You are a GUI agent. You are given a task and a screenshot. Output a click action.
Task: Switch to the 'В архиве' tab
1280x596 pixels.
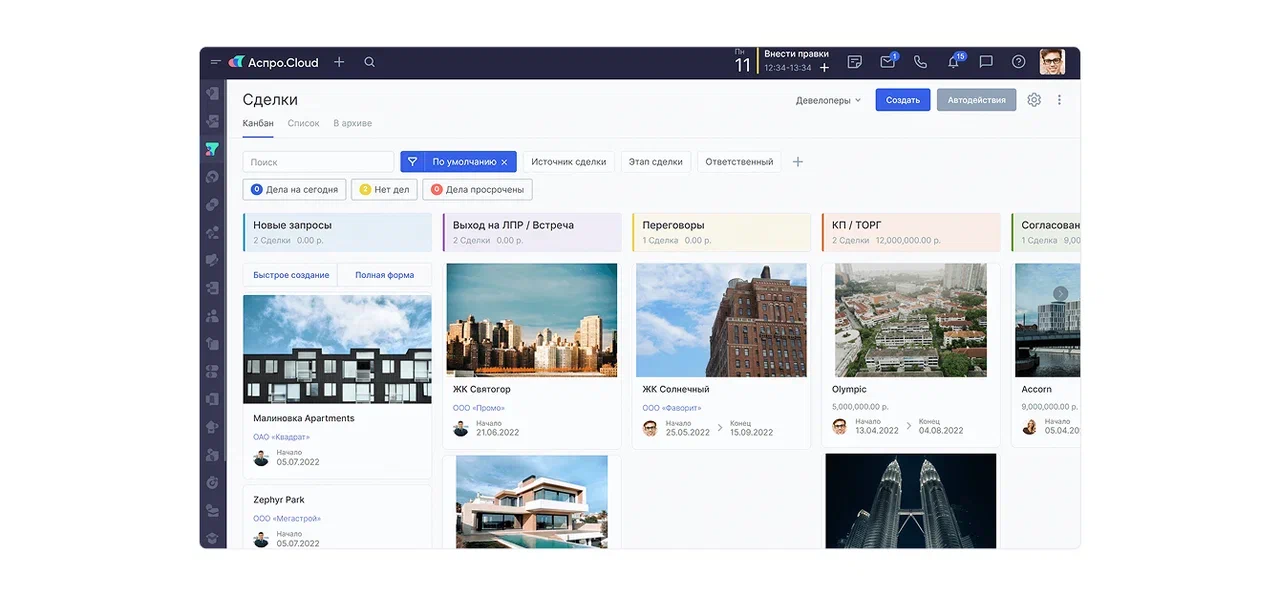point(352,123)
